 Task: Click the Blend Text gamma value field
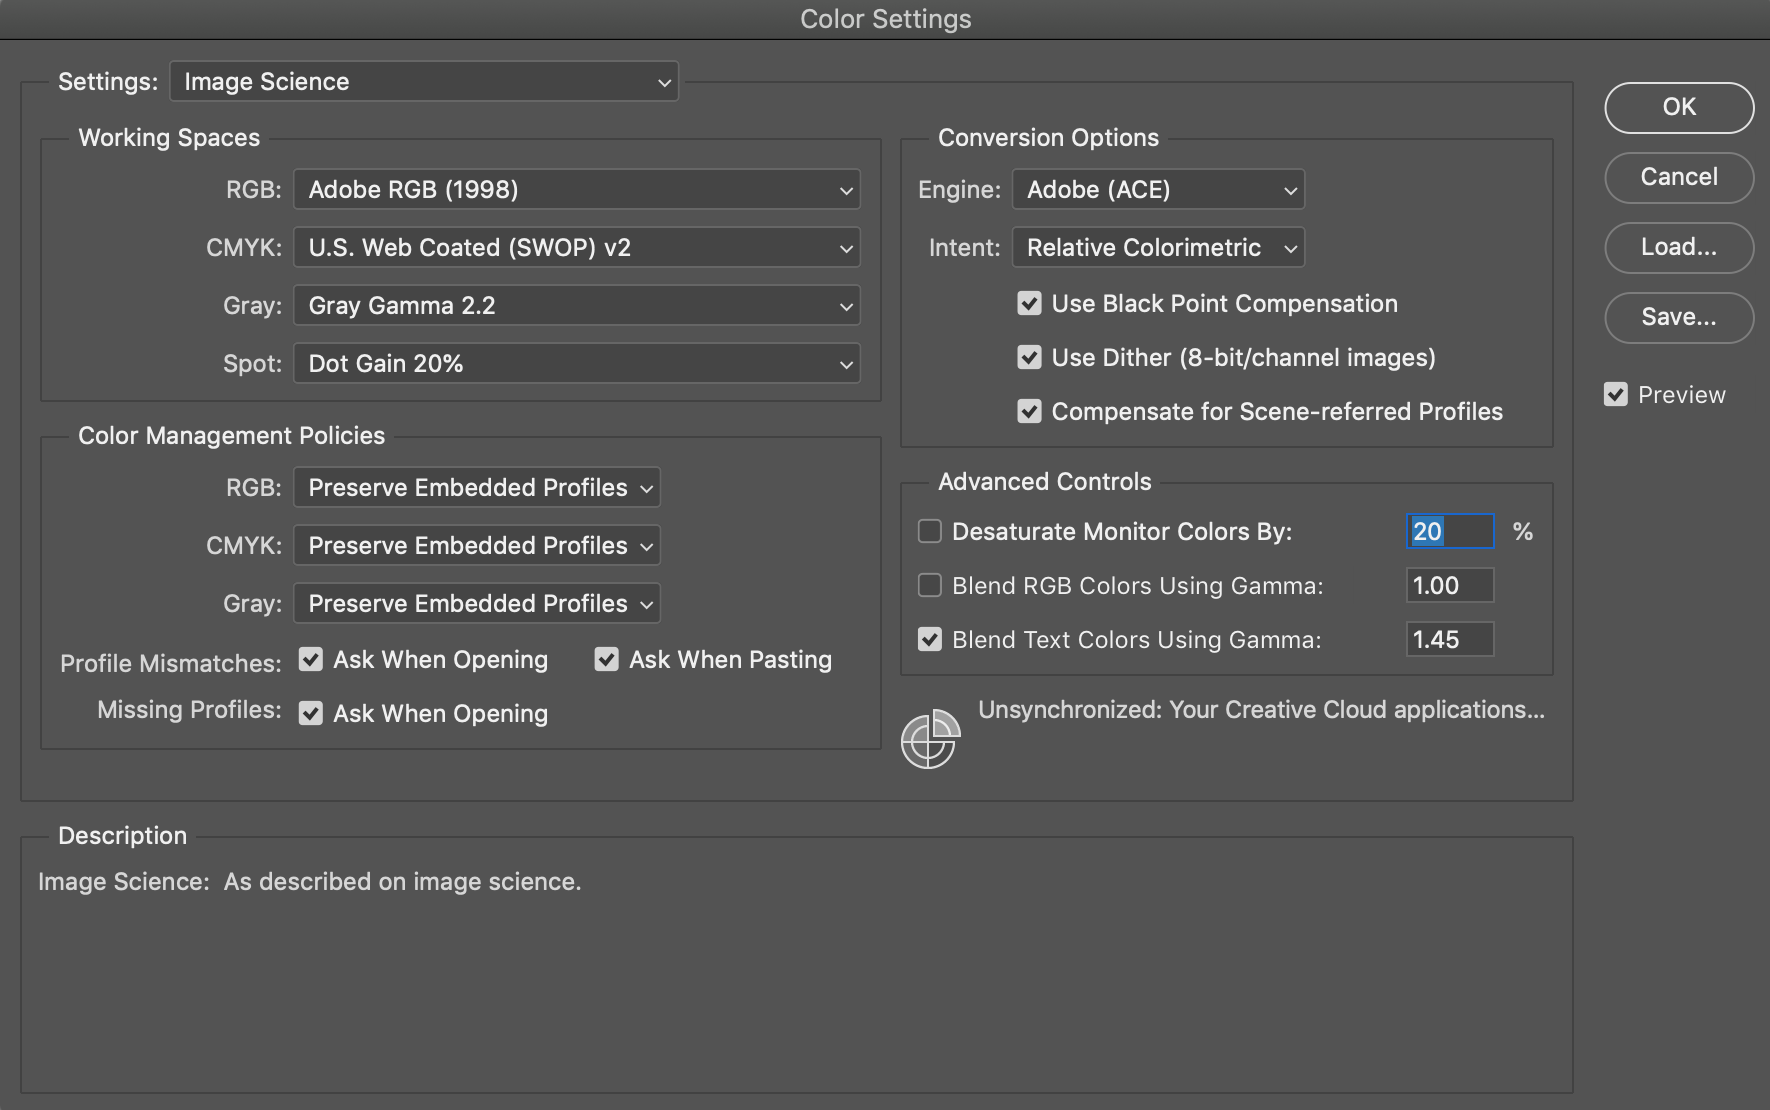[1449, 639]
